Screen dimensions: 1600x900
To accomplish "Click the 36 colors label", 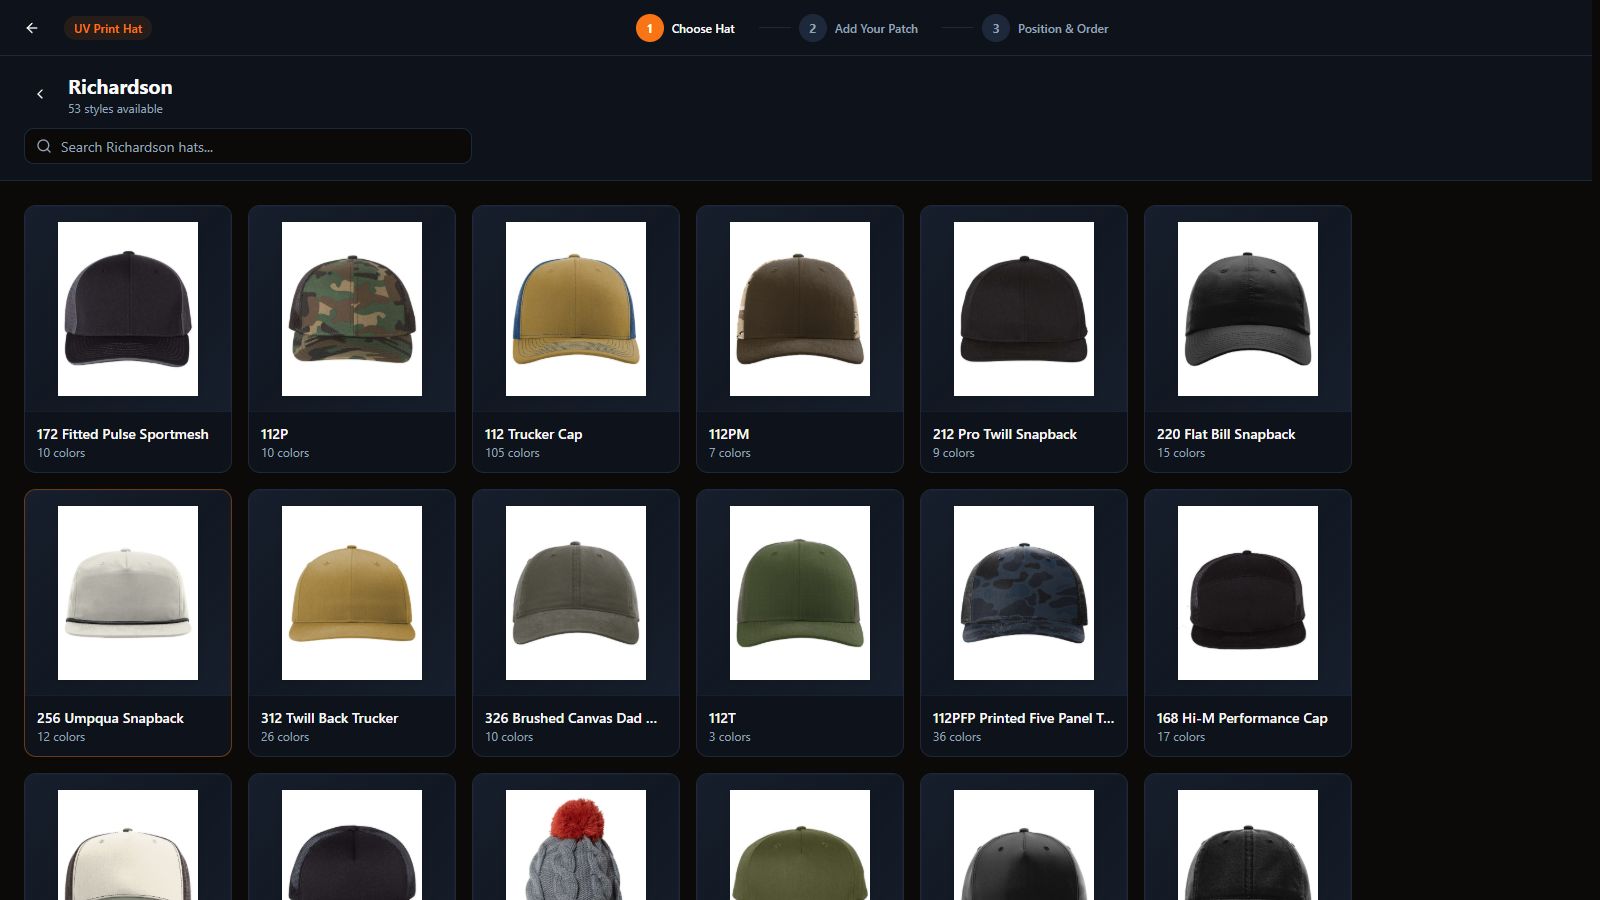I will (957, 737).
